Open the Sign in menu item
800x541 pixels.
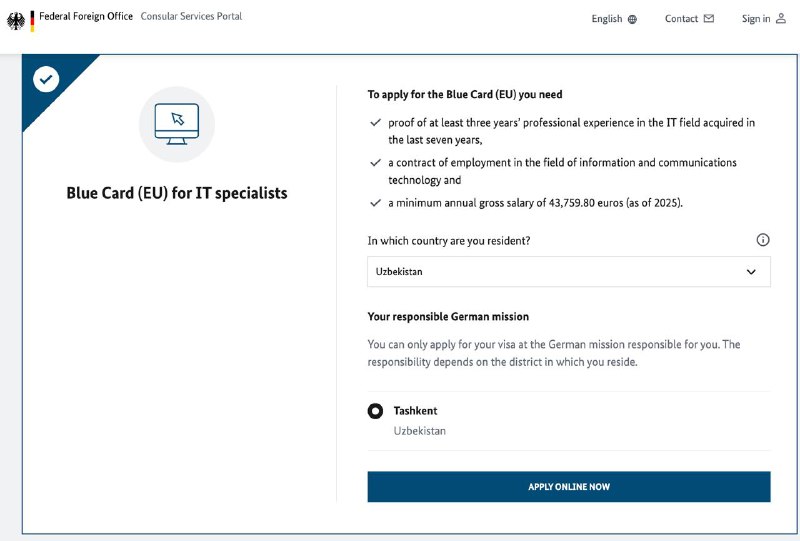(763, 18)
